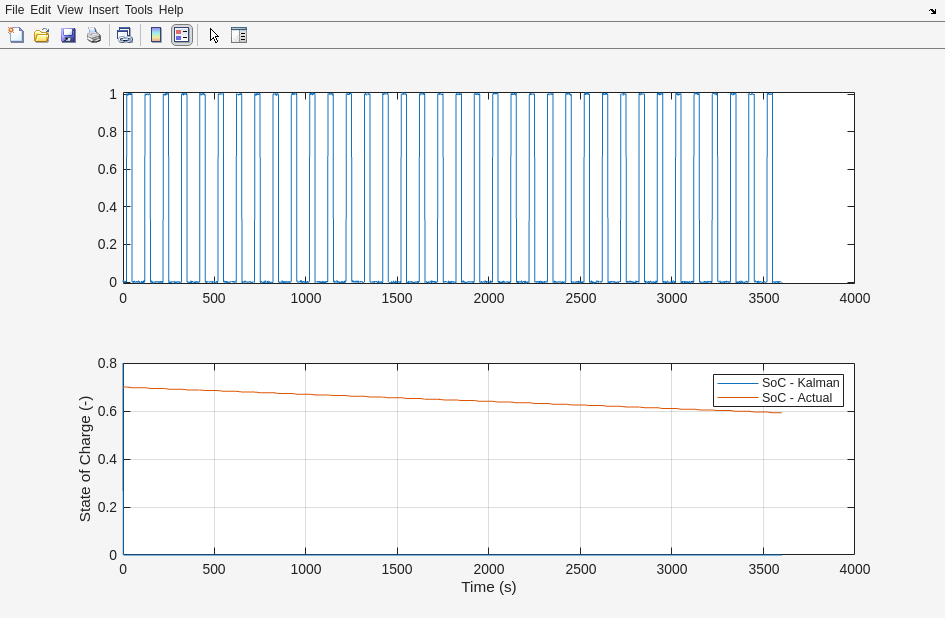
Task: Expand the Tools menu
Action: [x=138, y=10]
